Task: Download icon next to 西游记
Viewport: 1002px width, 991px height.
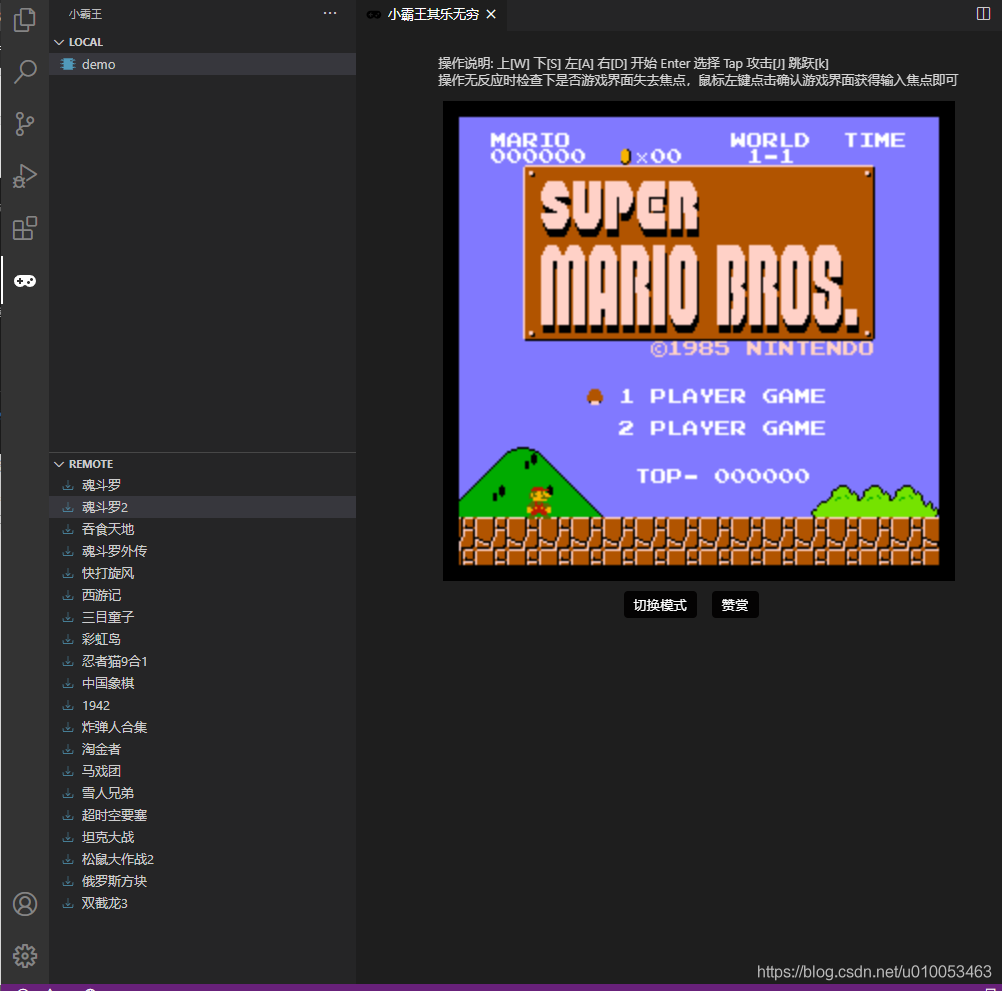Action: pyautogui.click(x=68, y=595)
